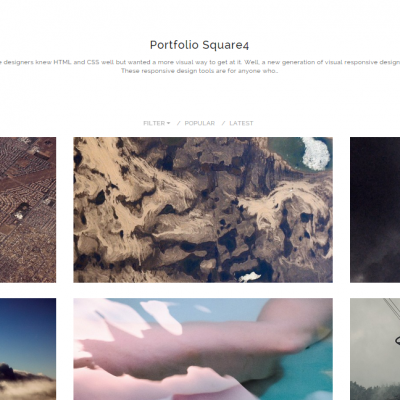Click the description line mentioning HTML and CSS
Image resolution: width=400 pixels, height=400 pixels.
click(x=200, y=62)
